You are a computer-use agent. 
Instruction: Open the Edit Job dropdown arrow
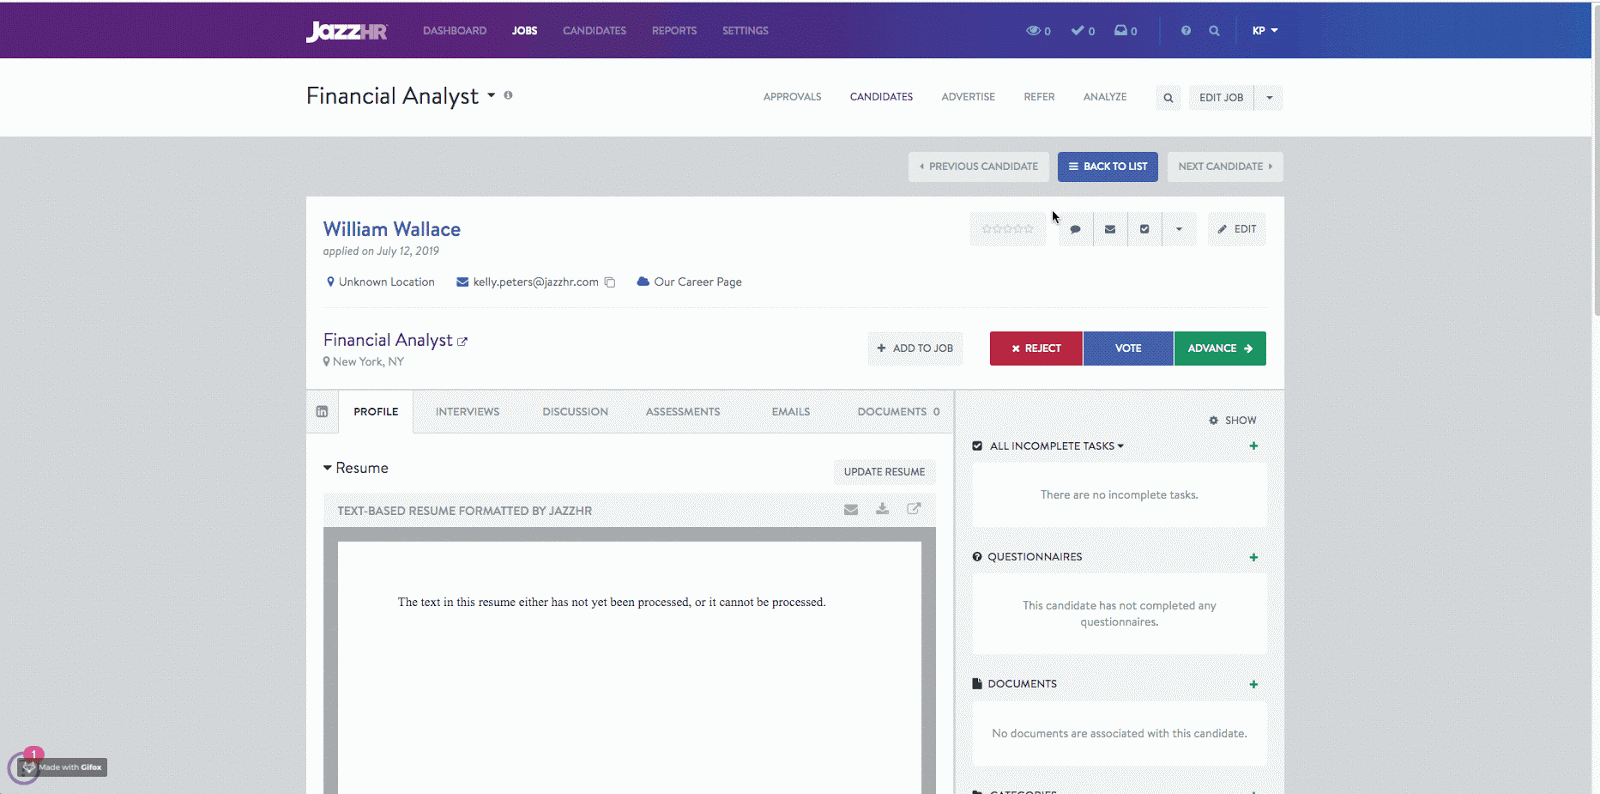[x=1269, y=98]
